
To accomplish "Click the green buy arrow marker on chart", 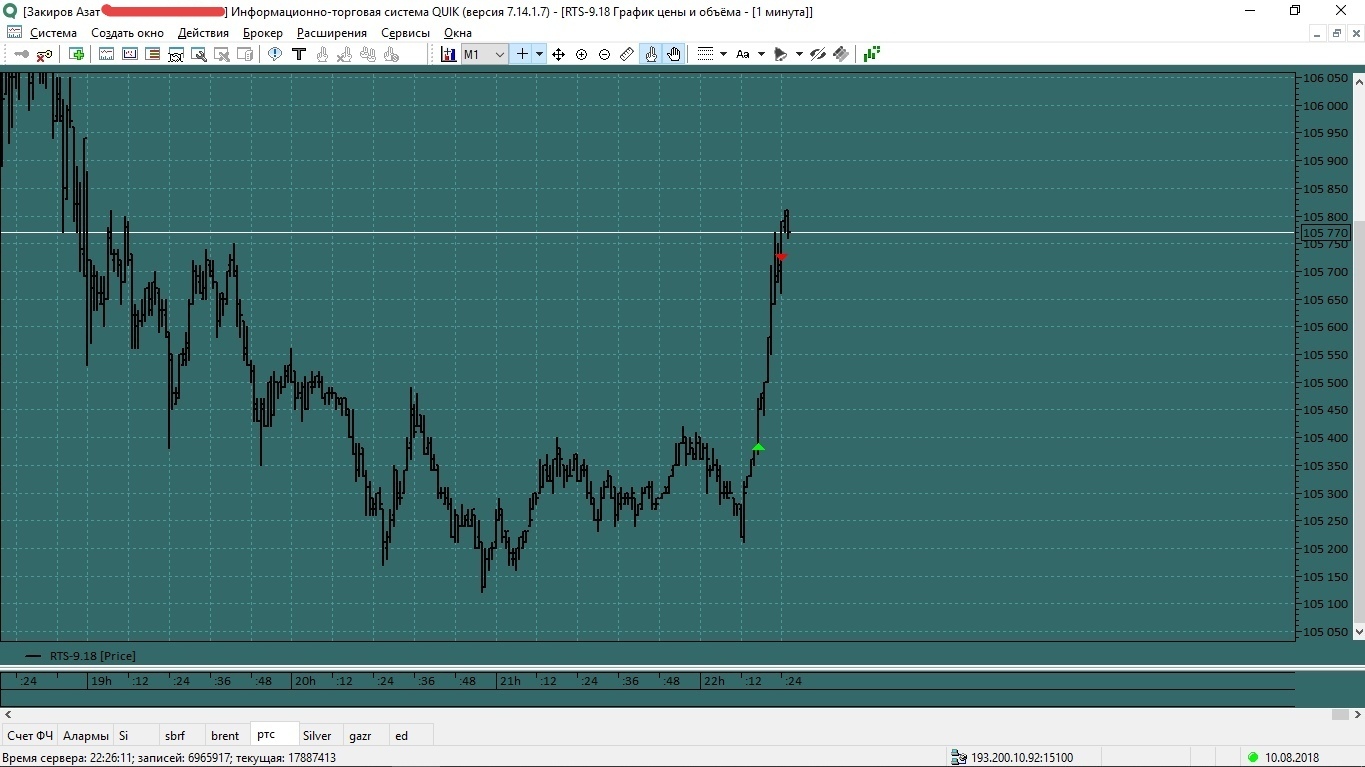I will pyautogui.click(x=758, y=447).
